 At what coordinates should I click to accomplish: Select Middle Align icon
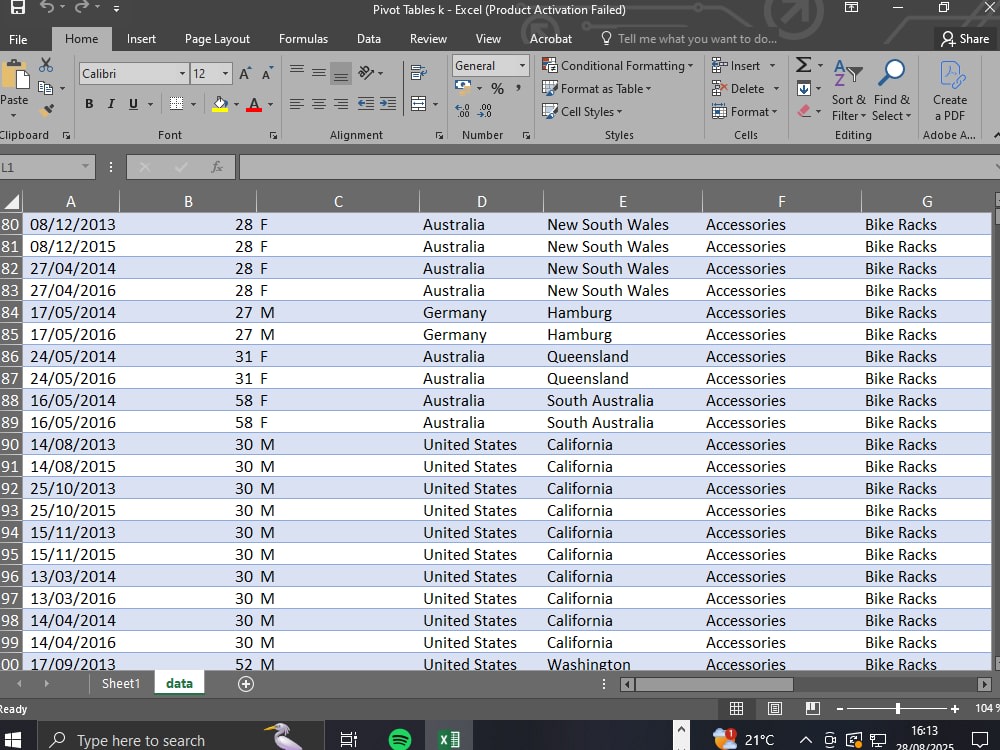(319, 72)
